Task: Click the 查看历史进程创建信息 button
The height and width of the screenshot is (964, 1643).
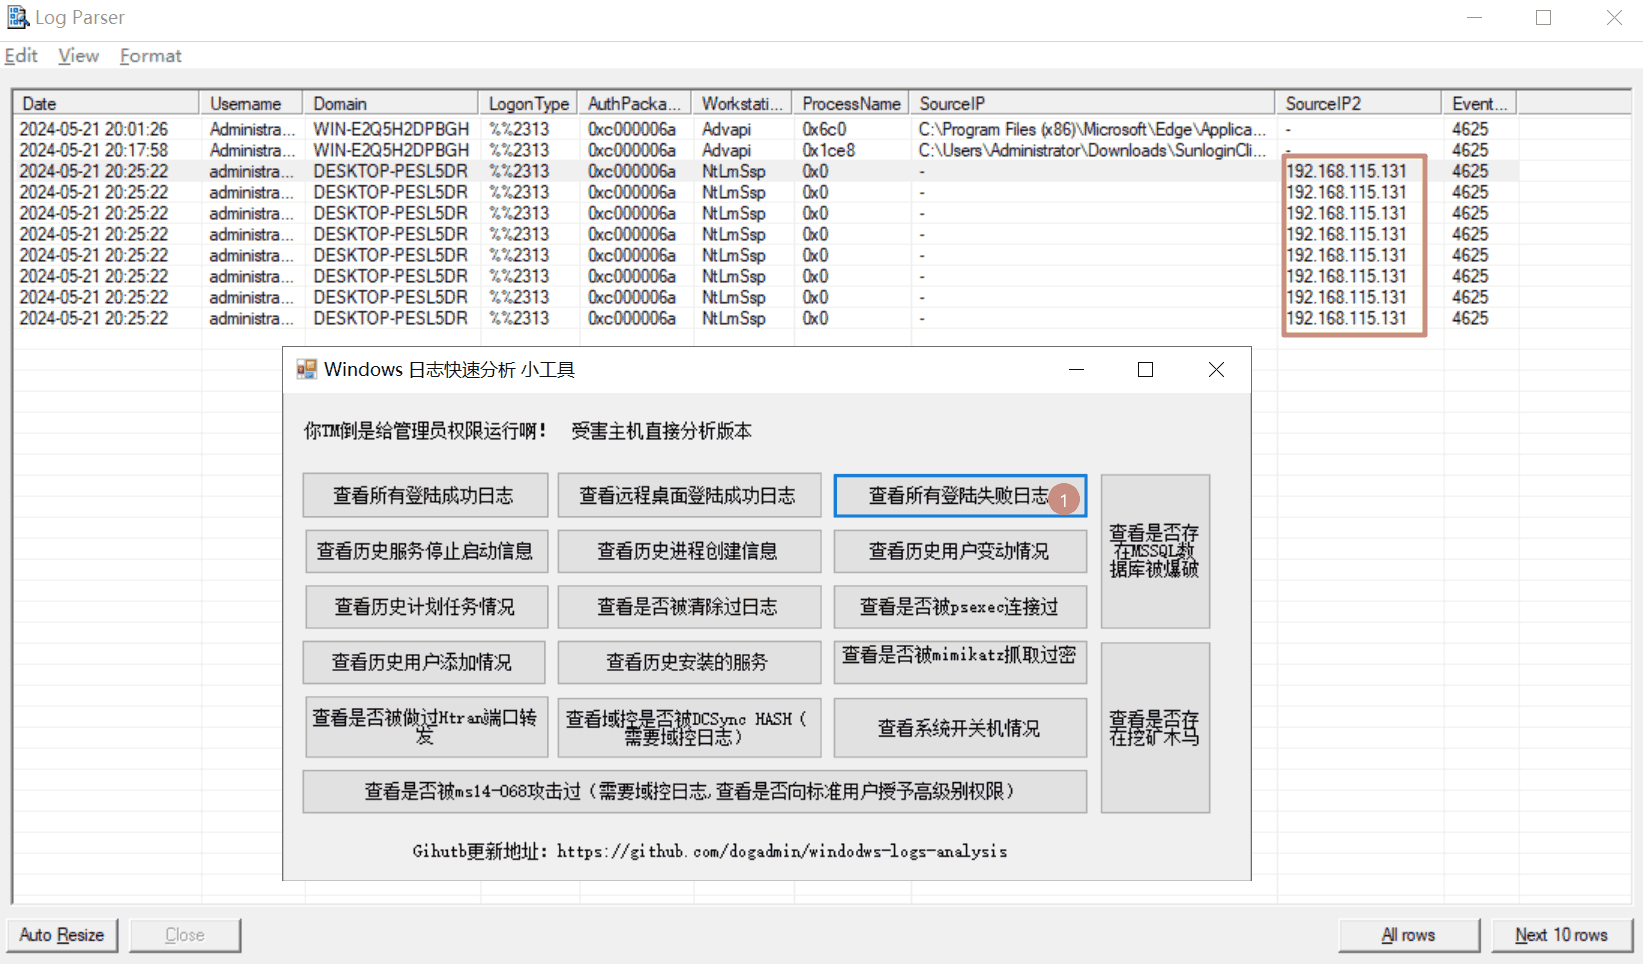Action: tap(688, 551)
